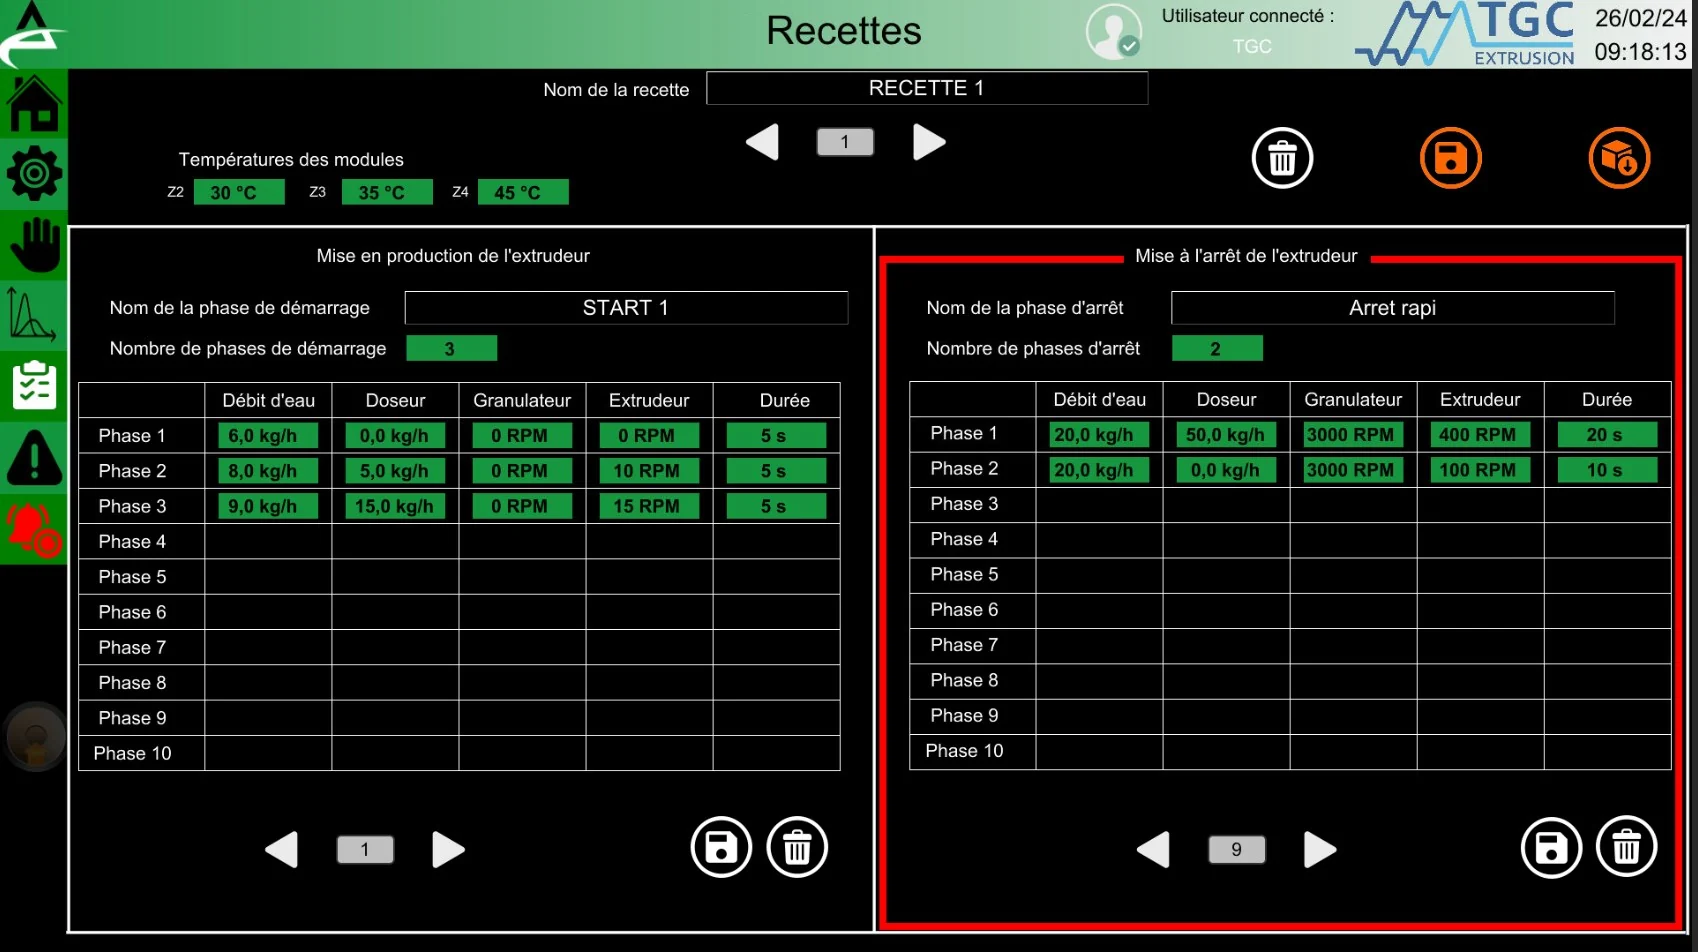Next start phase set arrow
Screen dimensions: 1698x952
point(448,850)
